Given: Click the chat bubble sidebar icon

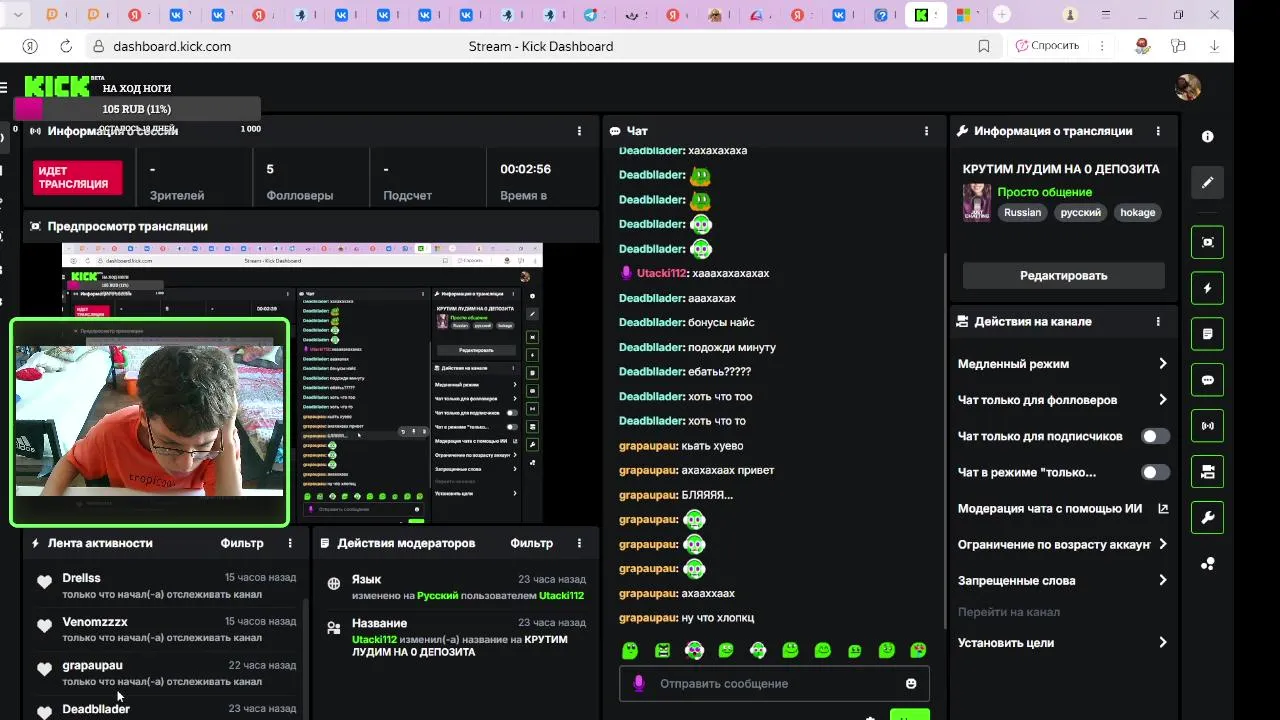Looking at the screenshot, I should click(x=1207, y=380).
